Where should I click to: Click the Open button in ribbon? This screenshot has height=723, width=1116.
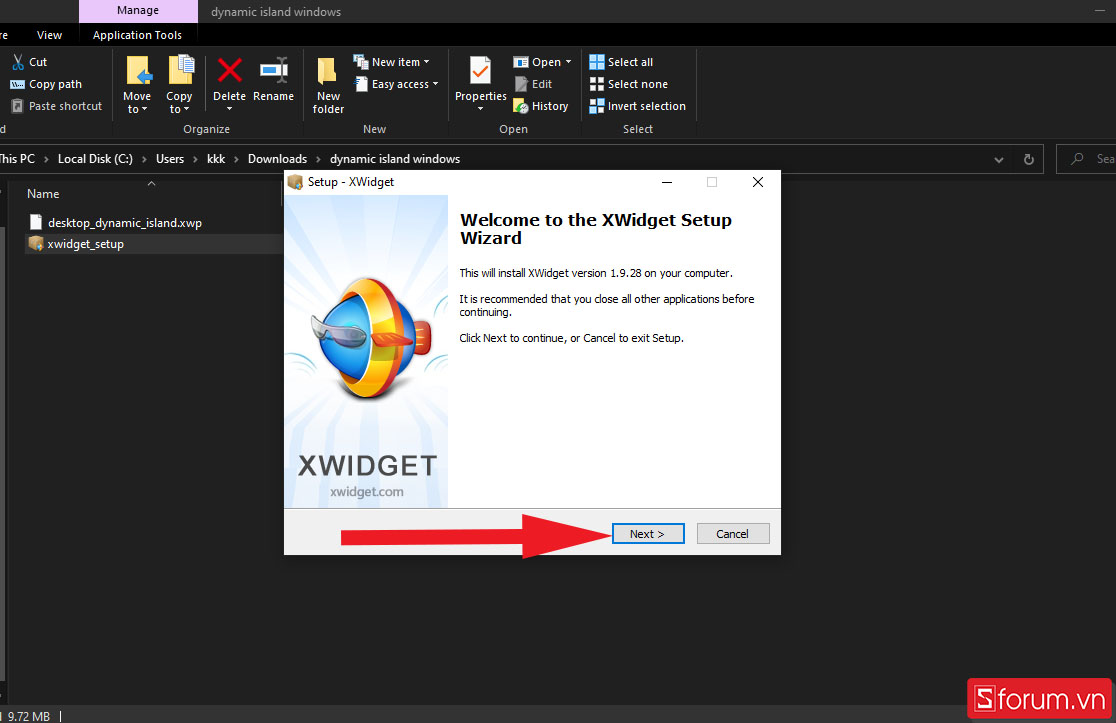click(537, 62)
